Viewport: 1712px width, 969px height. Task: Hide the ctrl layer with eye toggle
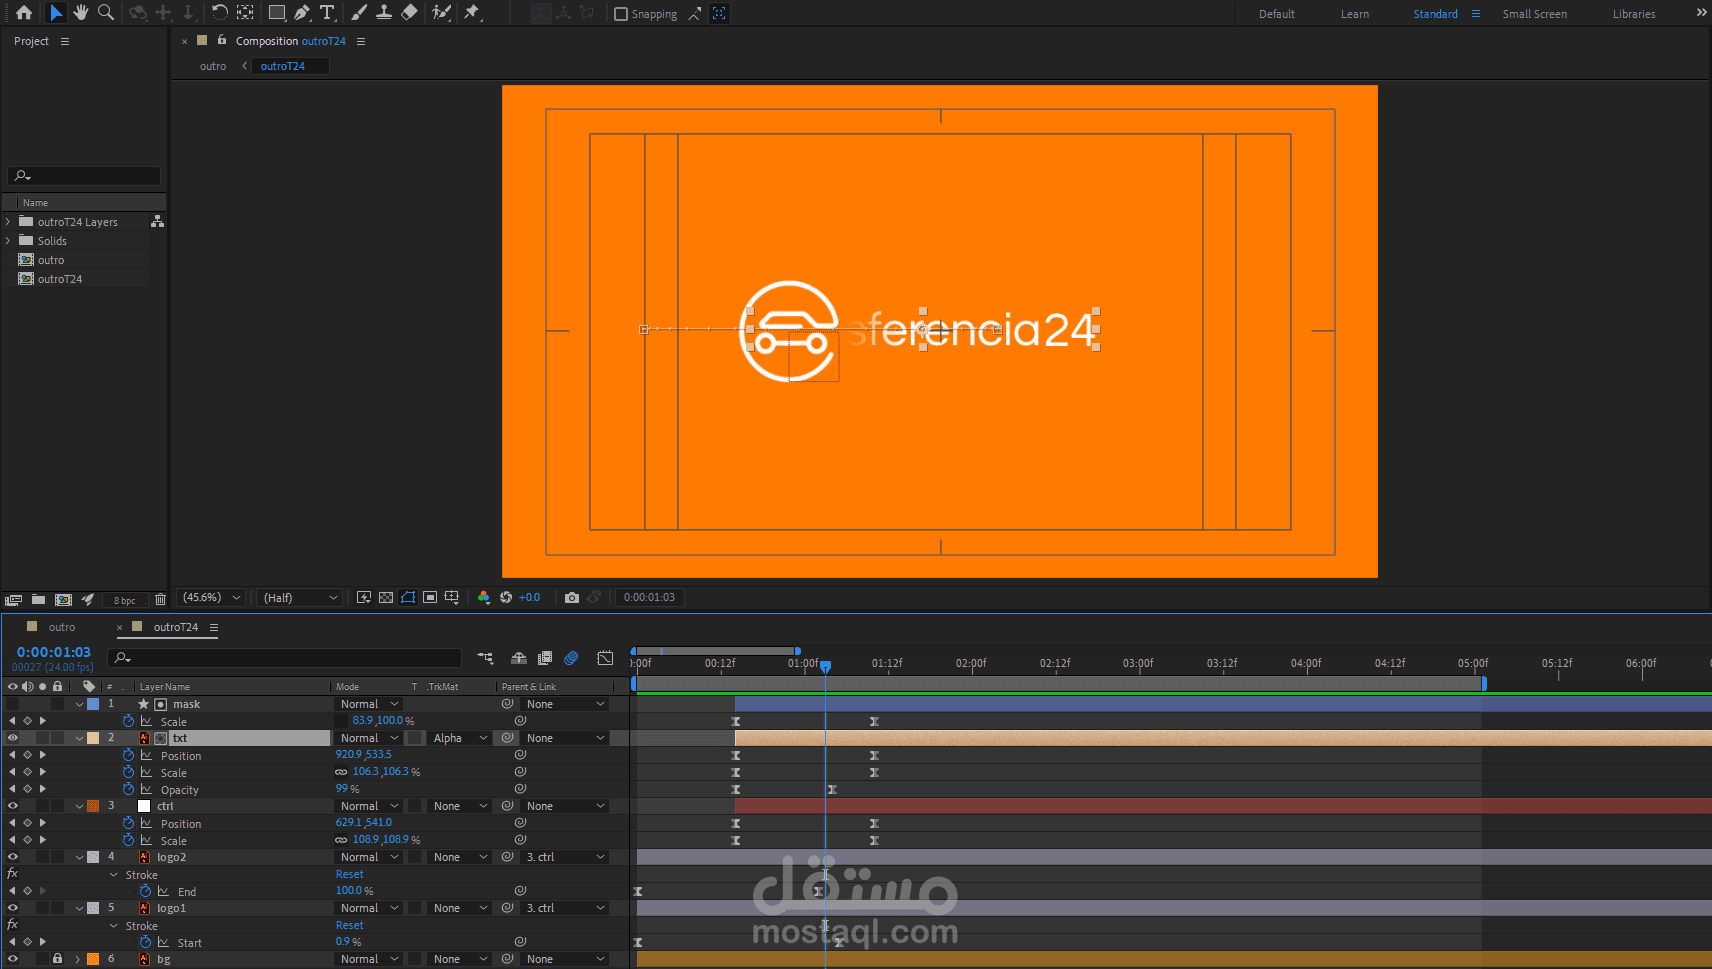13,806
